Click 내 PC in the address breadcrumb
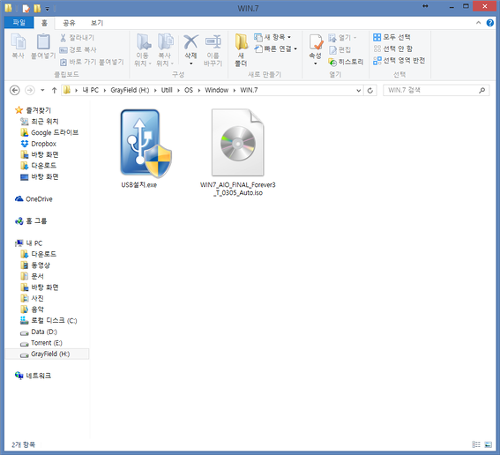Screen dimensions: 500x455 [x=90, y=90]
